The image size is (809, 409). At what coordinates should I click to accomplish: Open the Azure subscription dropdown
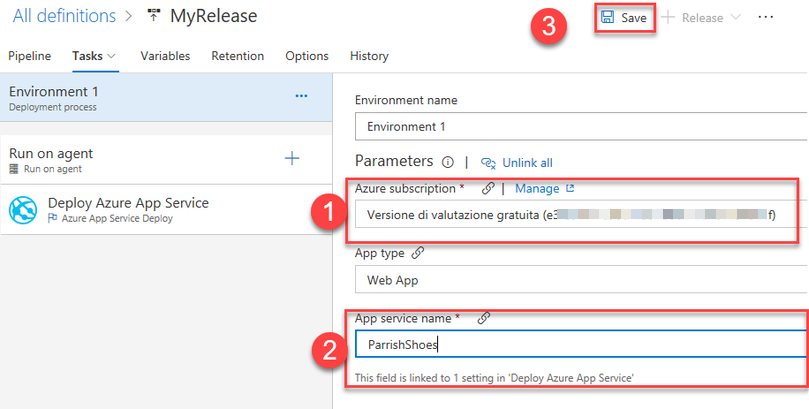pyautogui.click(x=575, y=215)
